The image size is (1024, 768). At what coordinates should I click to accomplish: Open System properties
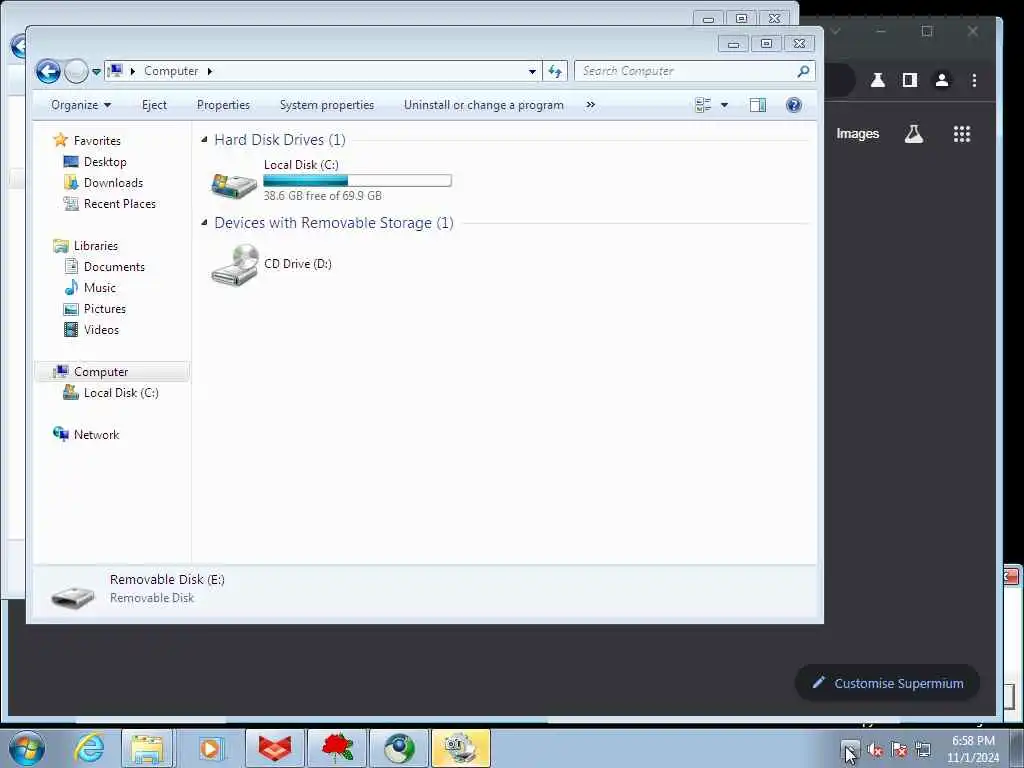(327, 105)
